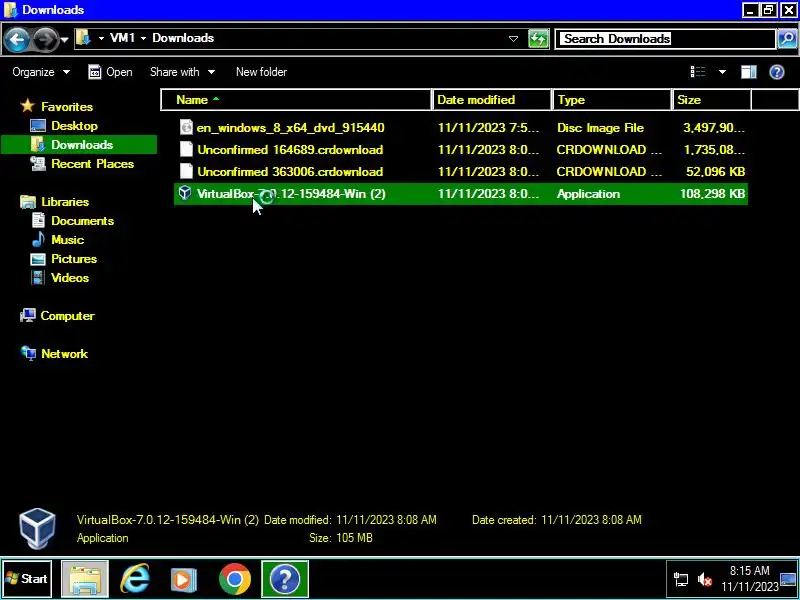The width and height of the screenshot is (800, 600).
Task: Open the view options dropdown arrow
Action: 722,72
